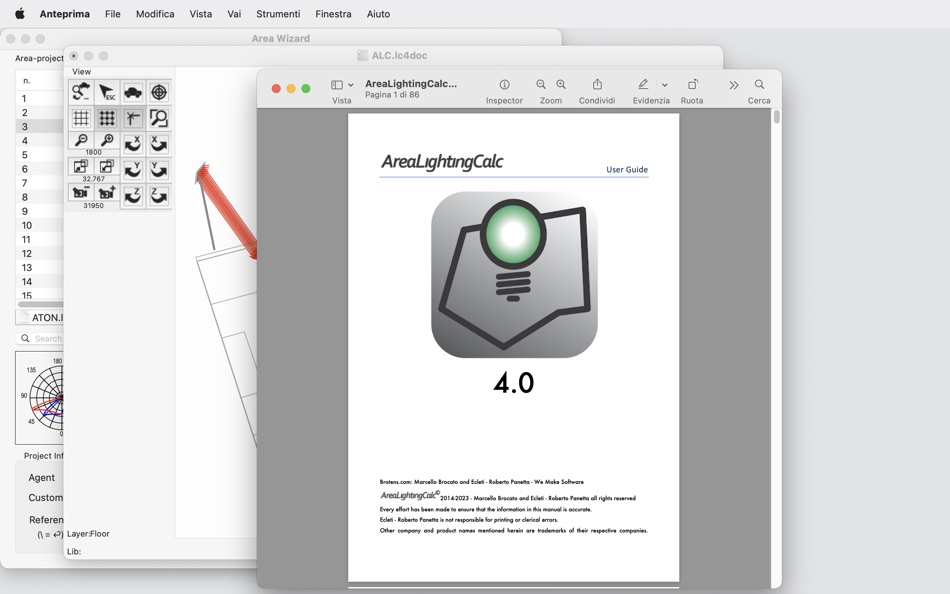
Task: Rotate about Y with right-pointing arrow icon
Action: [159, 170]
